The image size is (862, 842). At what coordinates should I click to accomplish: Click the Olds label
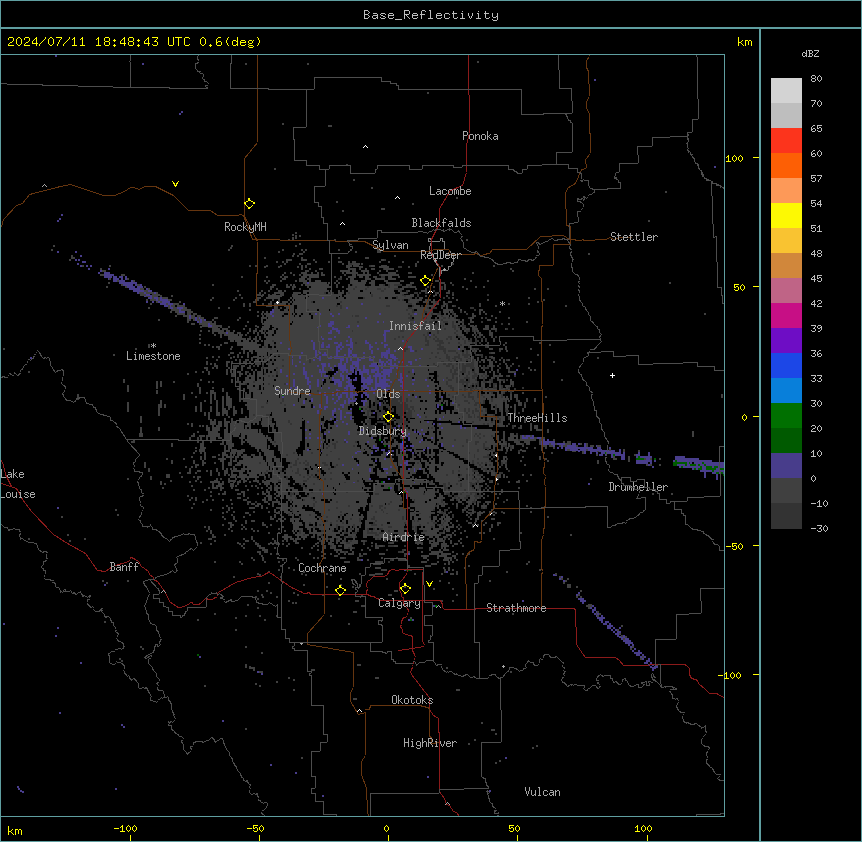[x=388, y=394]
